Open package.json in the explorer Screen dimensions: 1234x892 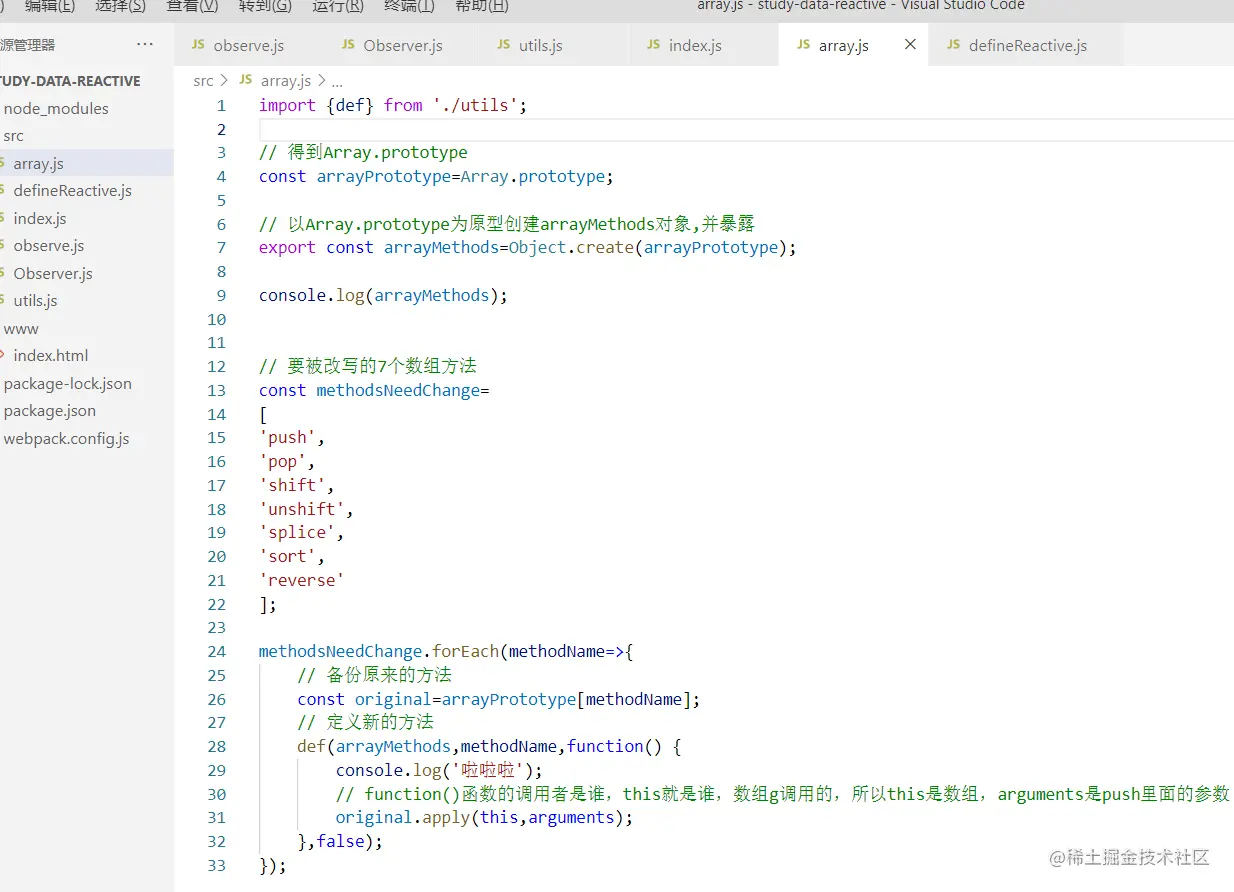tap(50, 411)
